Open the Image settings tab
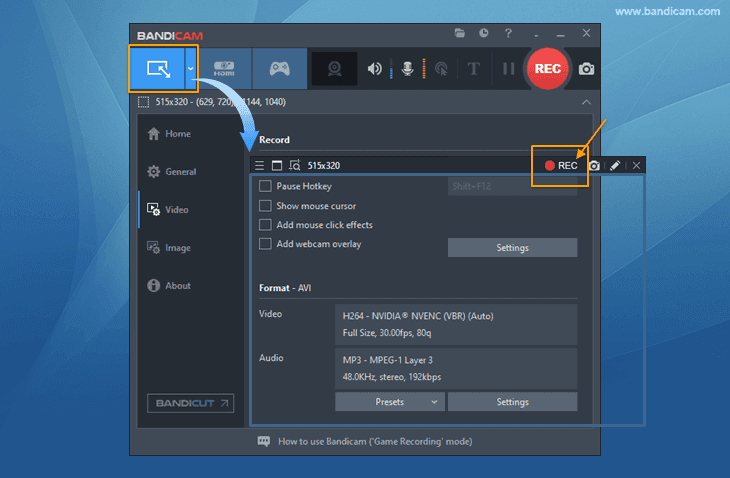The image size is (730, 478). [x=178, y=248]
